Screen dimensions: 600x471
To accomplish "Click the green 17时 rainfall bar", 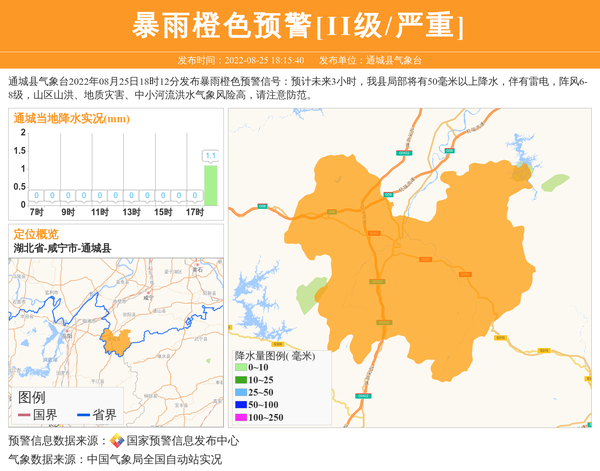I will pos(210,185).
